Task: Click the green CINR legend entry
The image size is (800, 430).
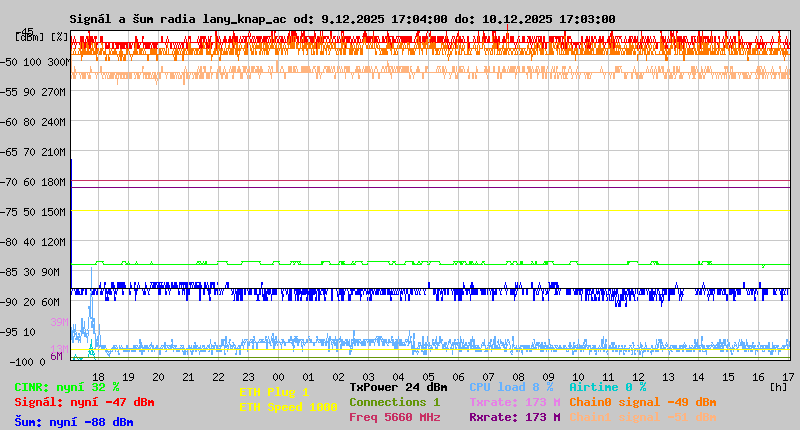Action: pos(67,387)
